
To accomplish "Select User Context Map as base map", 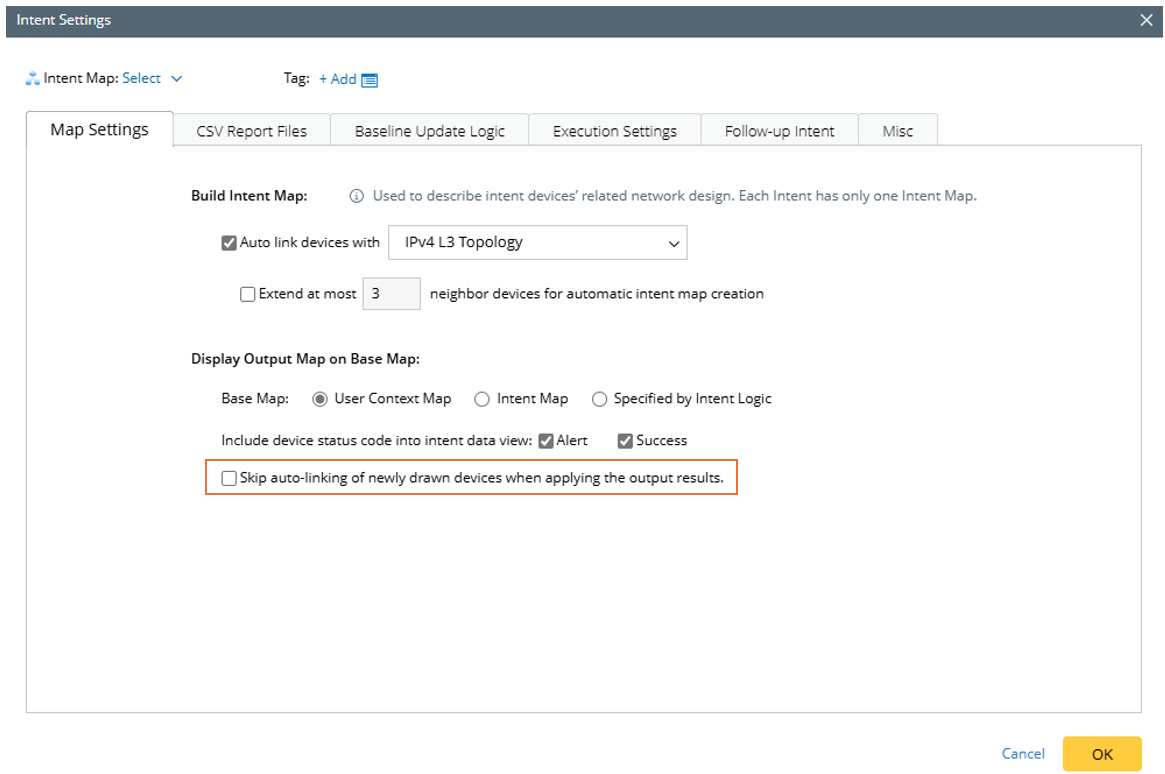I will click(x=320, y=399).
